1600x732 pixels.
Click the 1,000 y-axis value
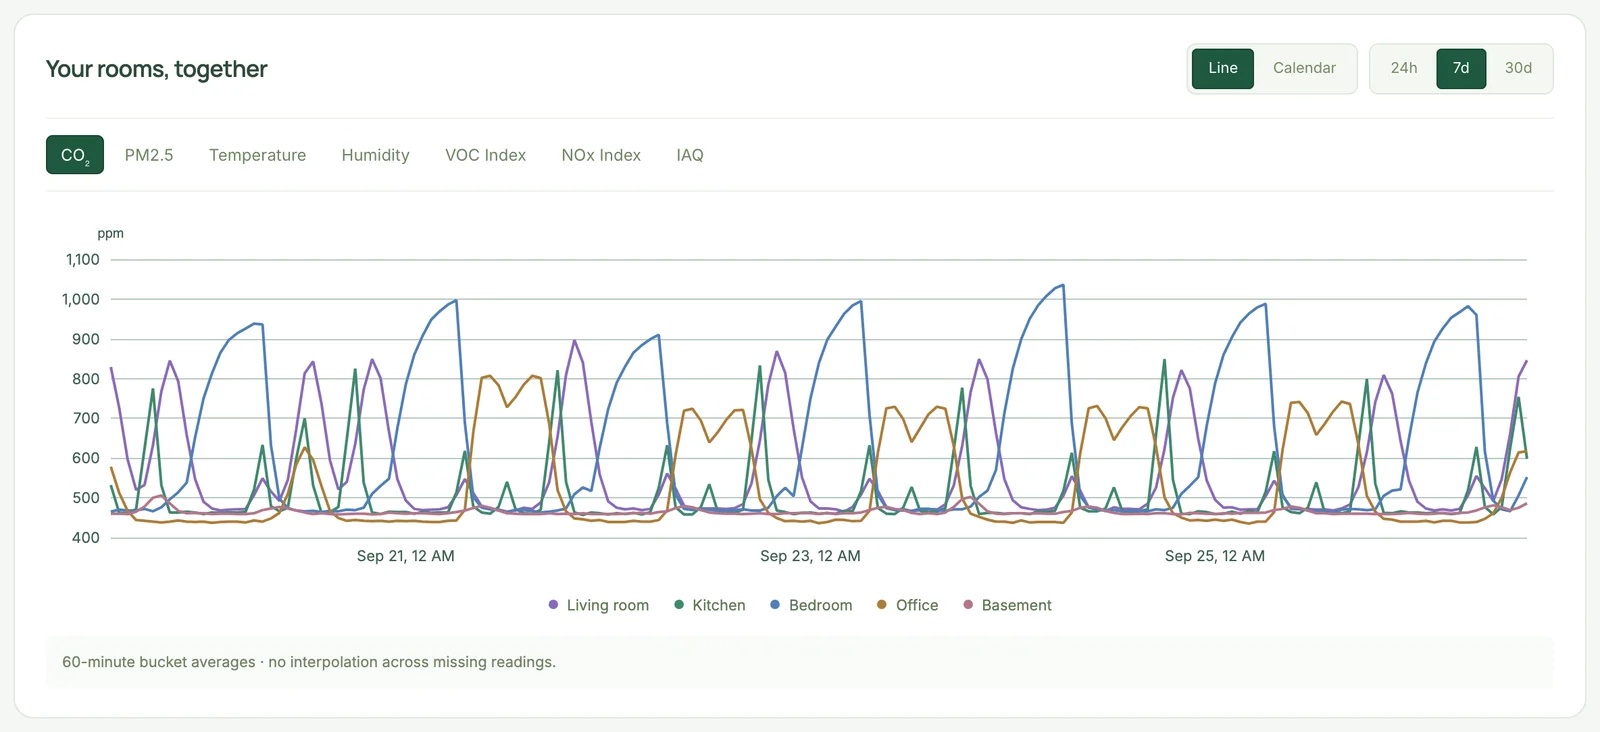(81, 299)
